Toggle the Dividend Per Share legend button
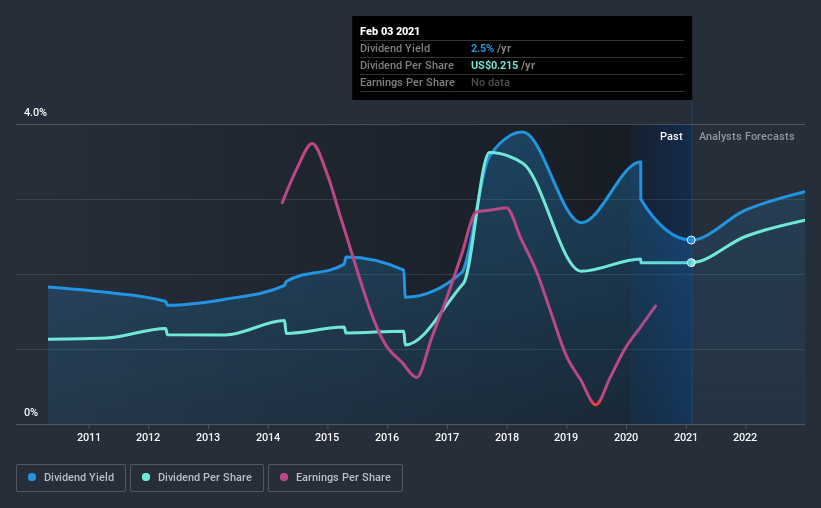 197,478
